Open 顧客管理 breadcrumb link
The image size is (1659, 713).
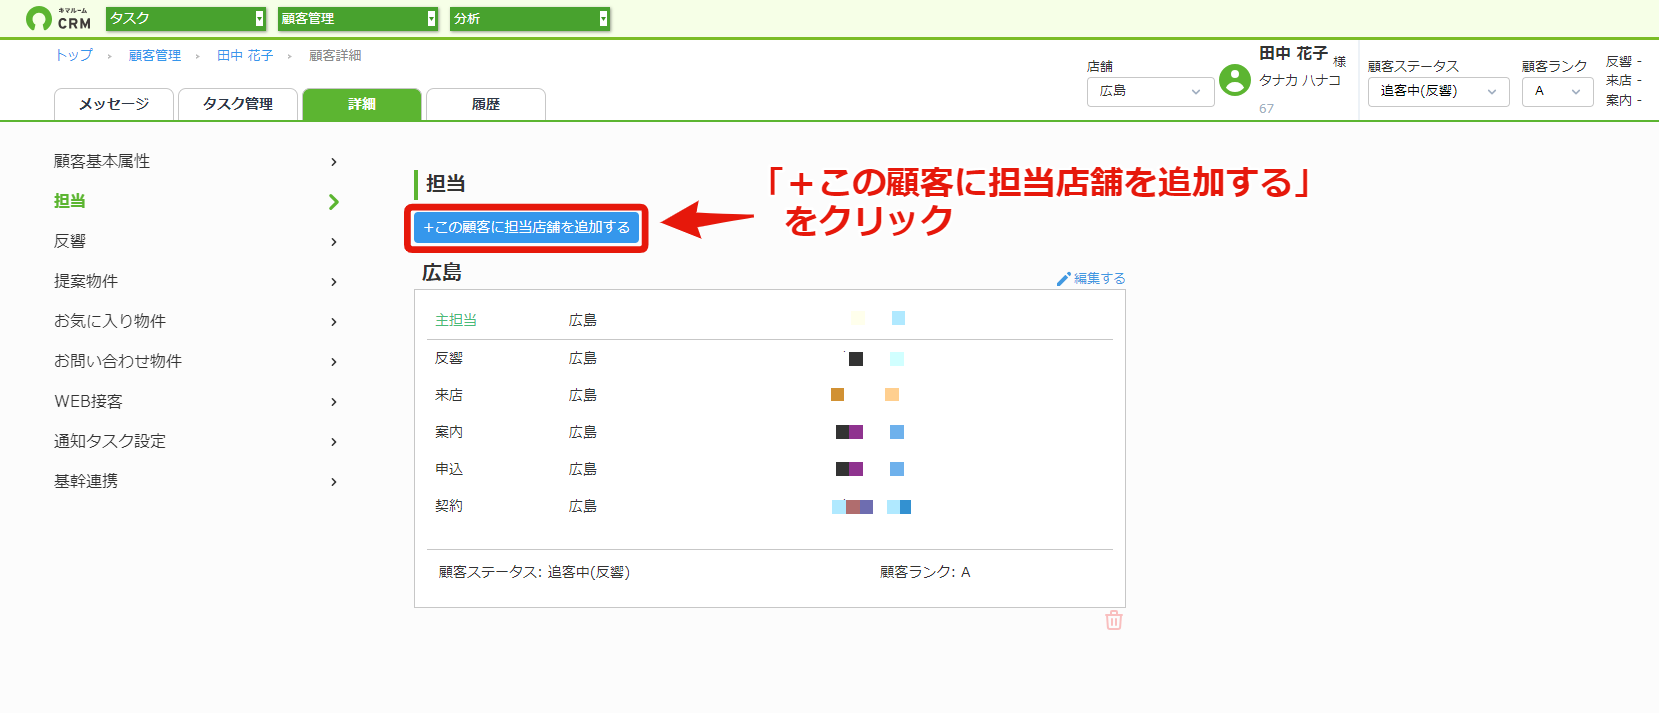tap(155, 55)
